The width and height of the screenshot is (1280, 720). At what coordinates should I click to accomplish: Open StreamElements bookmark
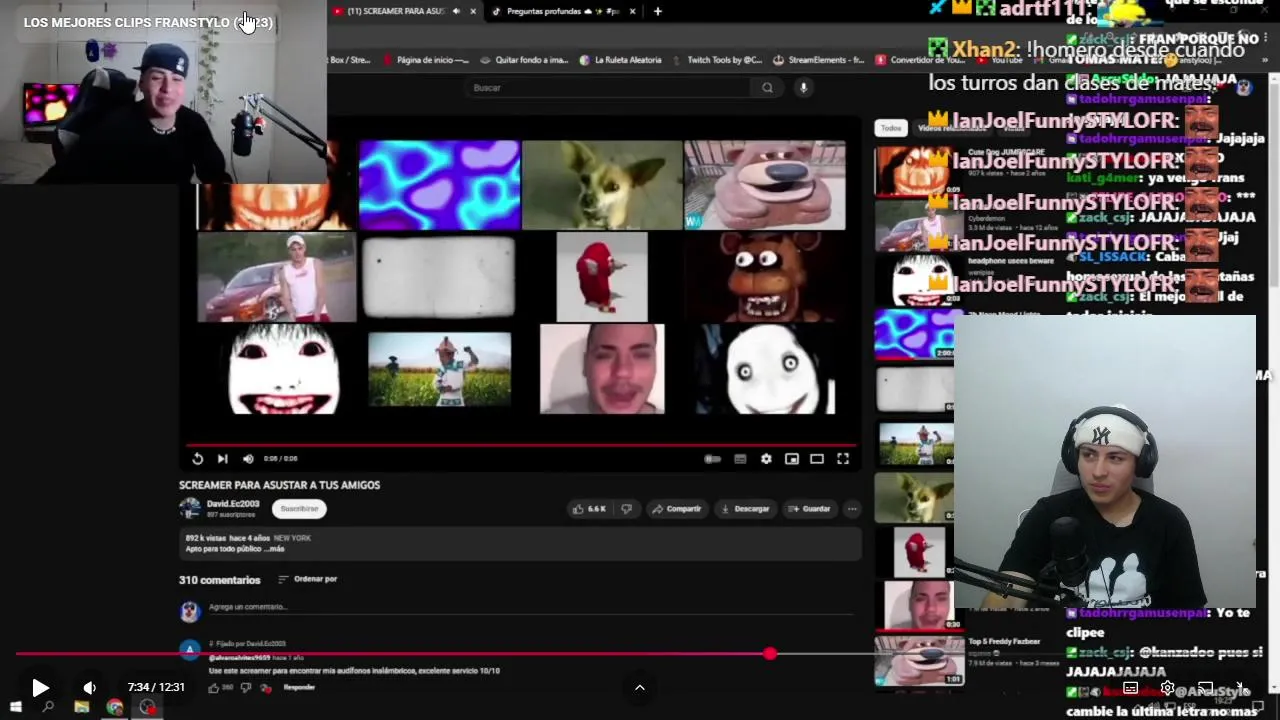pos(819,60)
